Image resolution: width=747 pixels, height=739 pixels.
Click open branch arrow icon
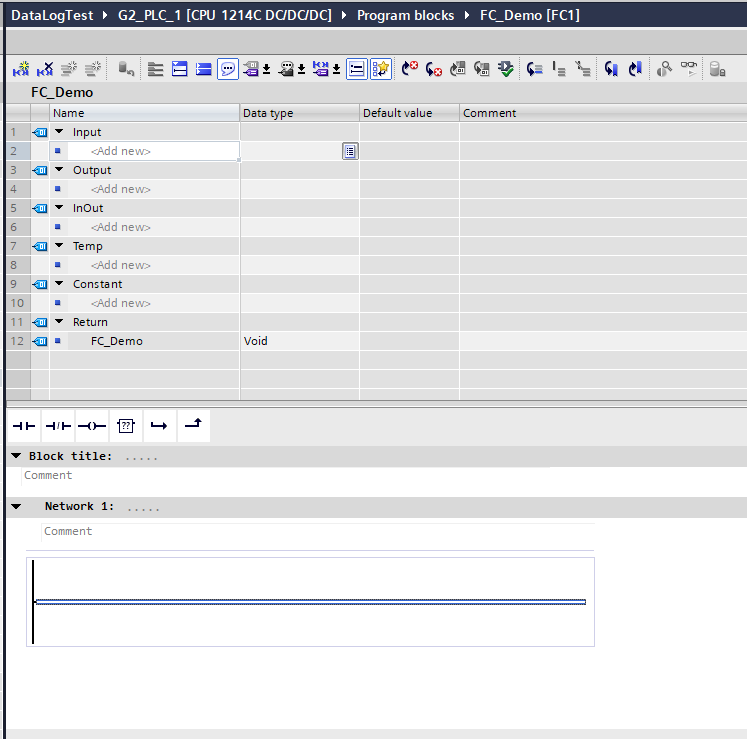[160, 426]
